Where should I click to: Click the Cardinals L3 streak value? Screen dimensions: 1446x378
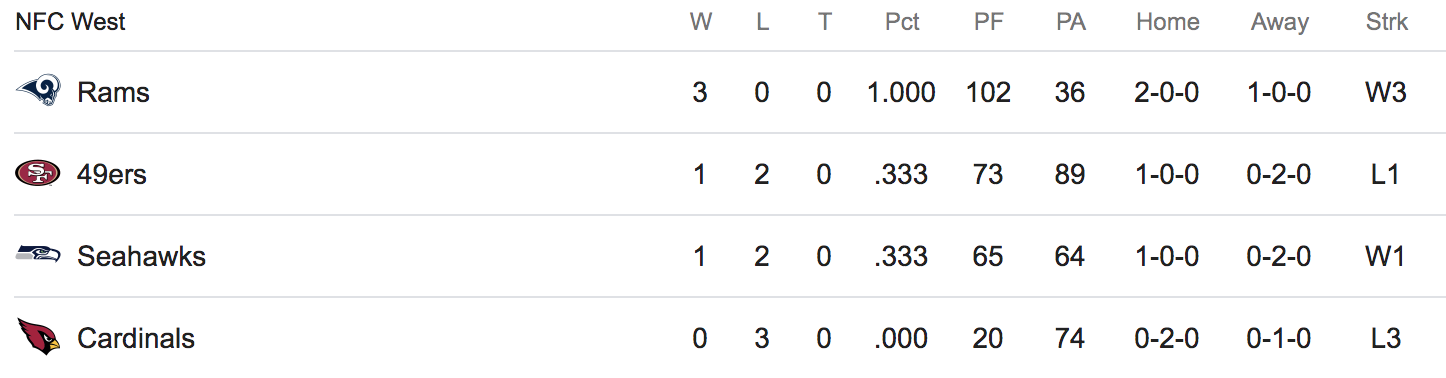1386,338
